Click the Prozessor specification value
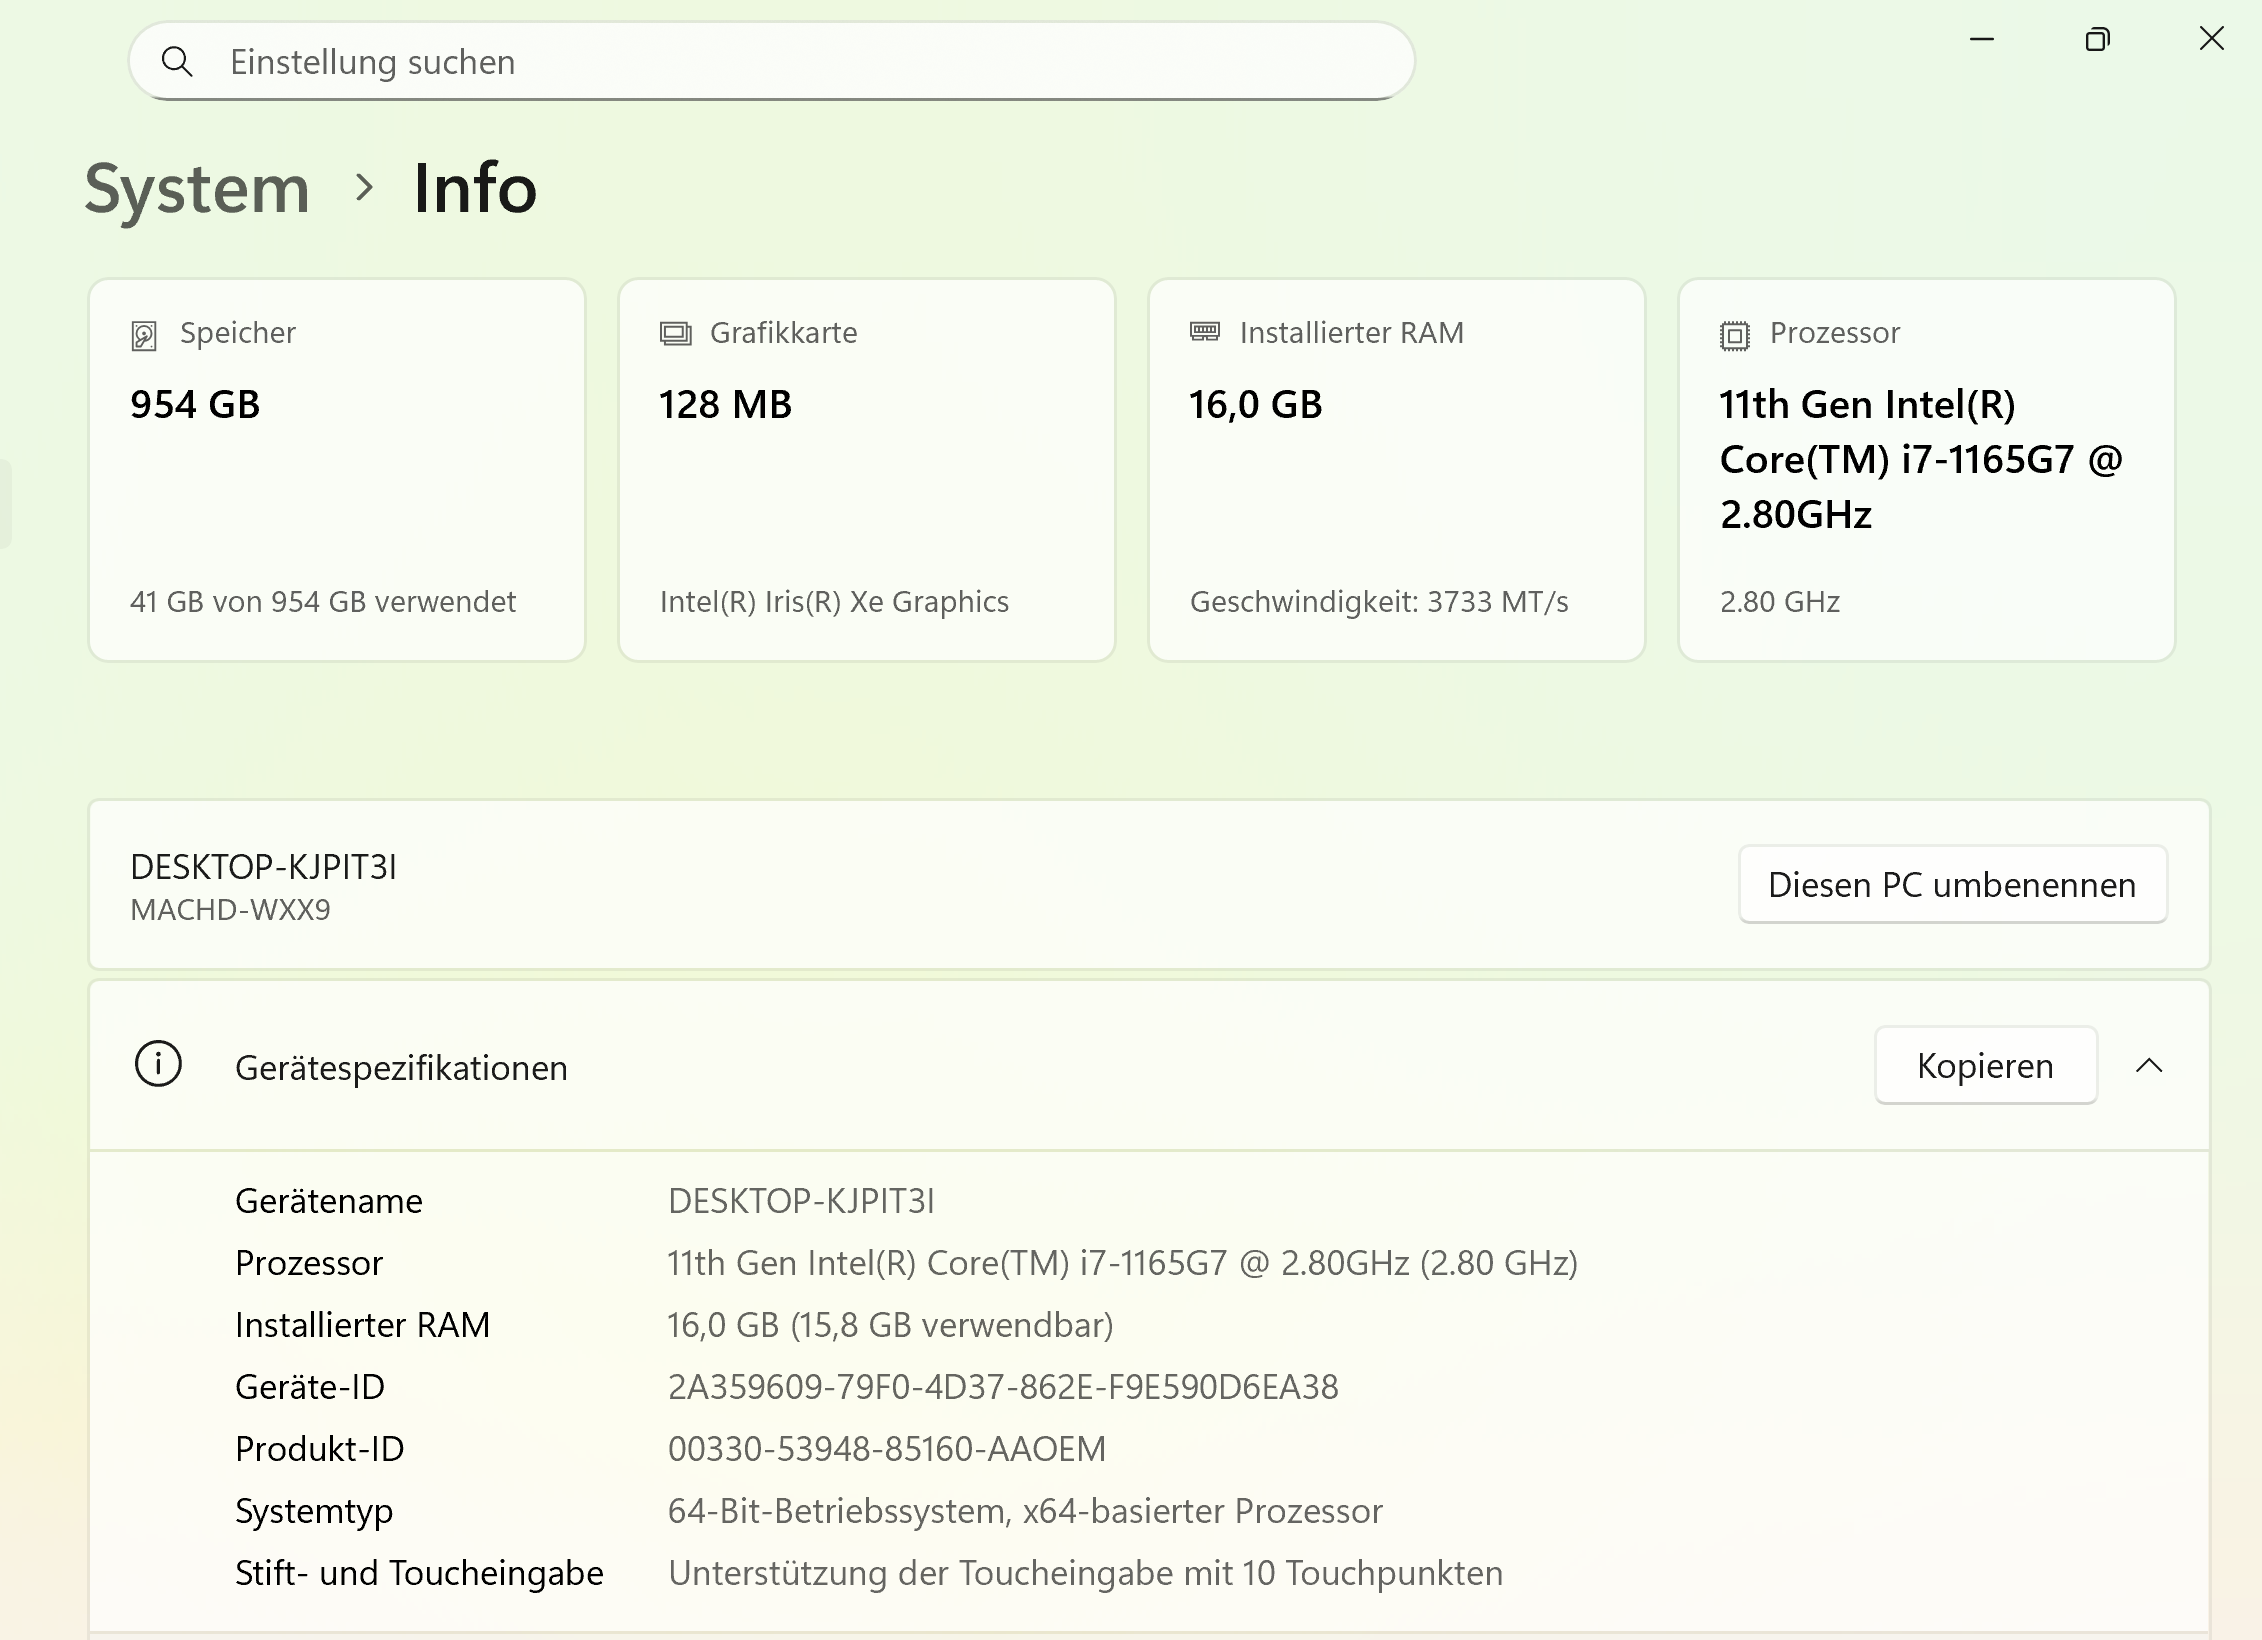Image resolution: width=2262 pixels, height=1640 pixels. click(x=1123, y=1263)
